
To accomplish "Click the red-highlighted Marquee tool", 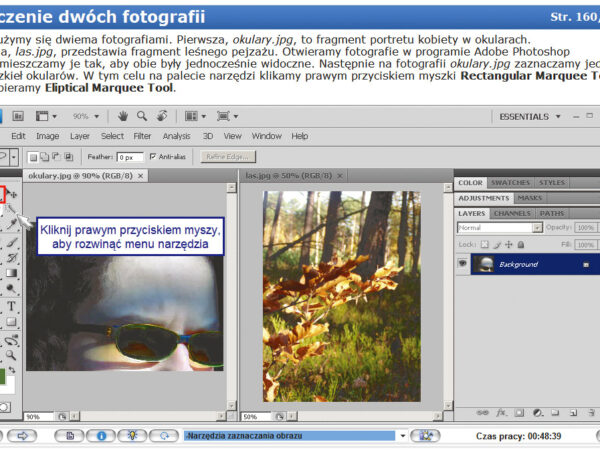I will [x=3, y=194].
